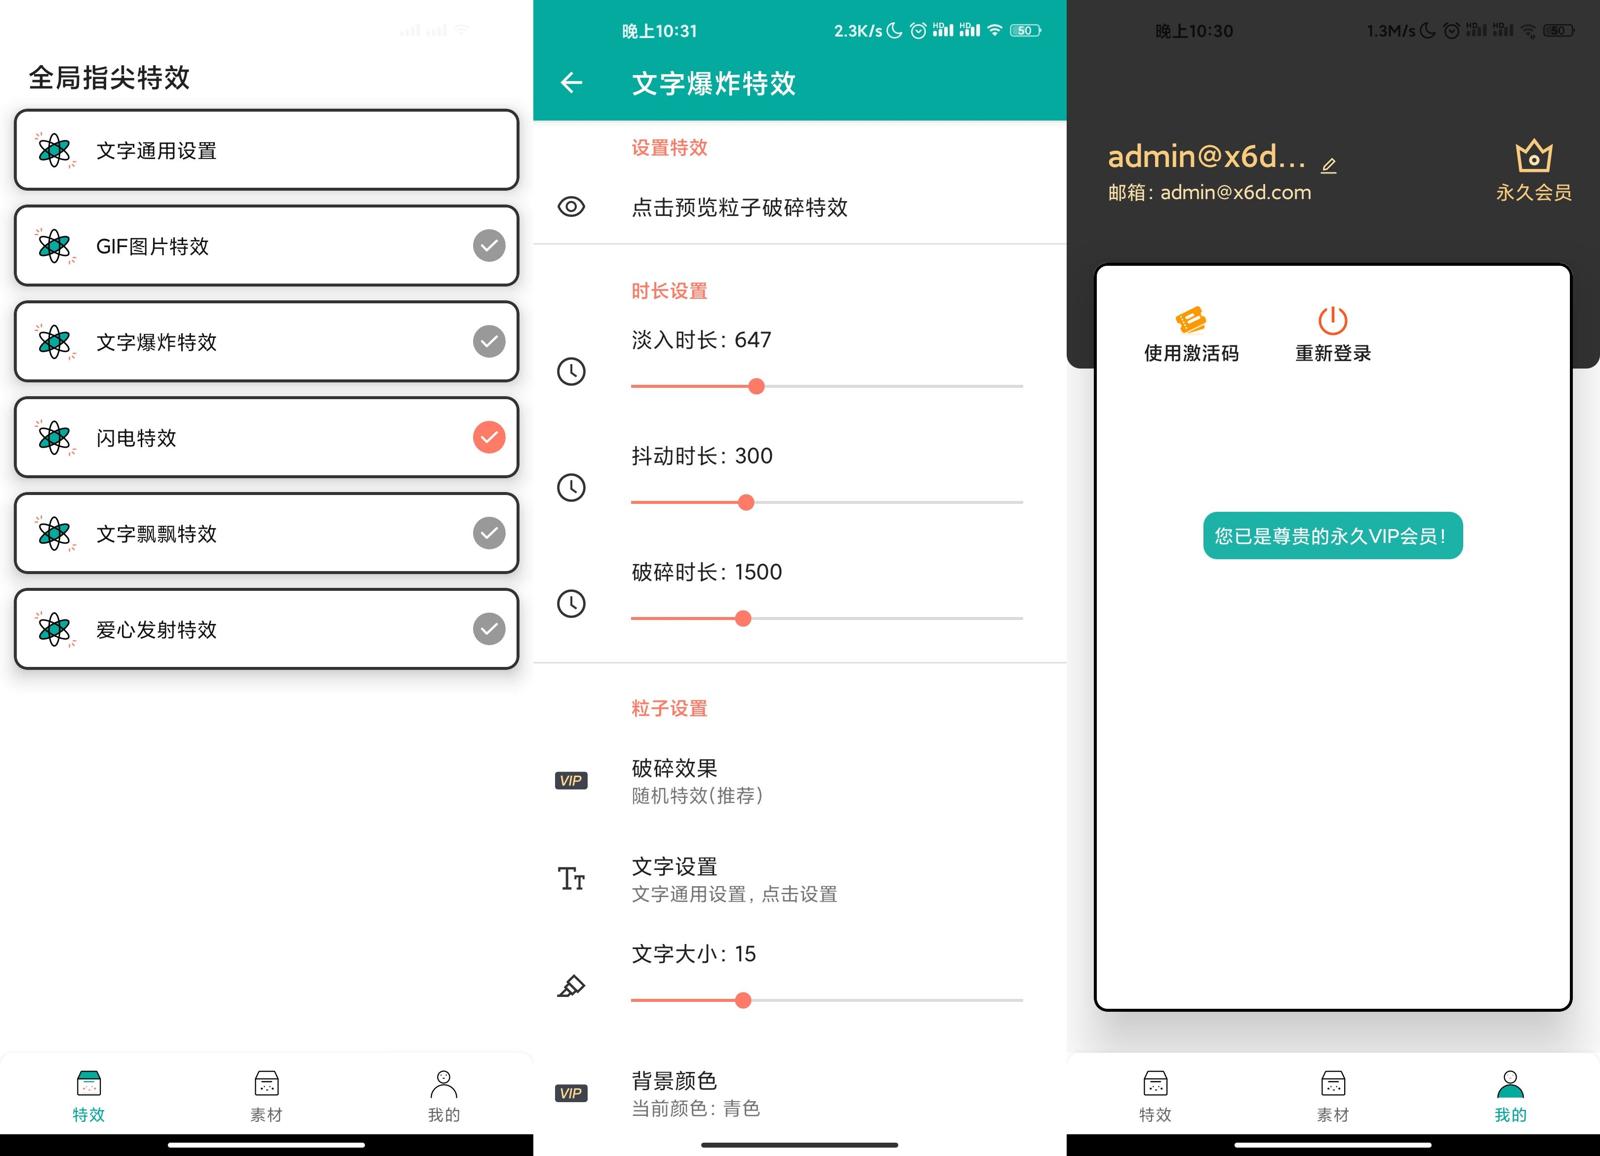The image size is (1600, 1156).
Task: Click the 您已是尊贵的永久VIP会员 badge
Action: 1332,536
